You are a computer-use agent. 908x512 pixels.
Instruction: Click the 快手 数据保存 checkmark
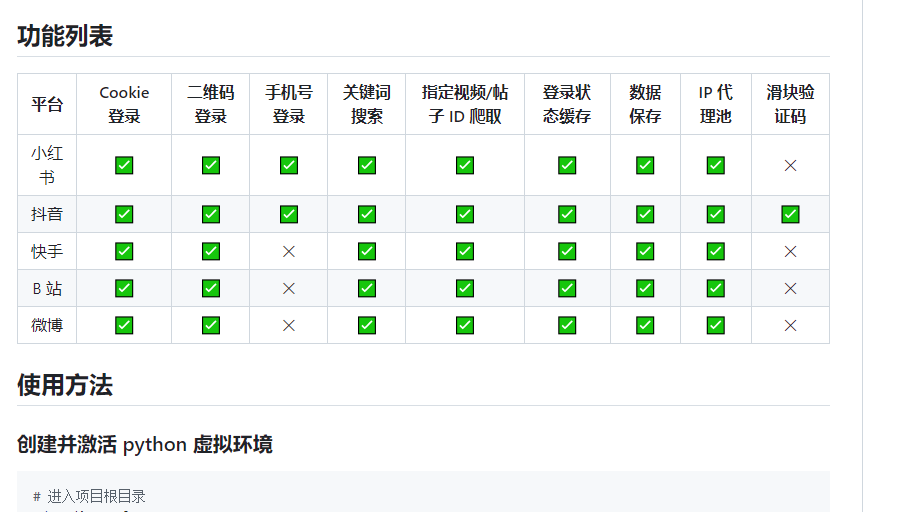(645, 252)
